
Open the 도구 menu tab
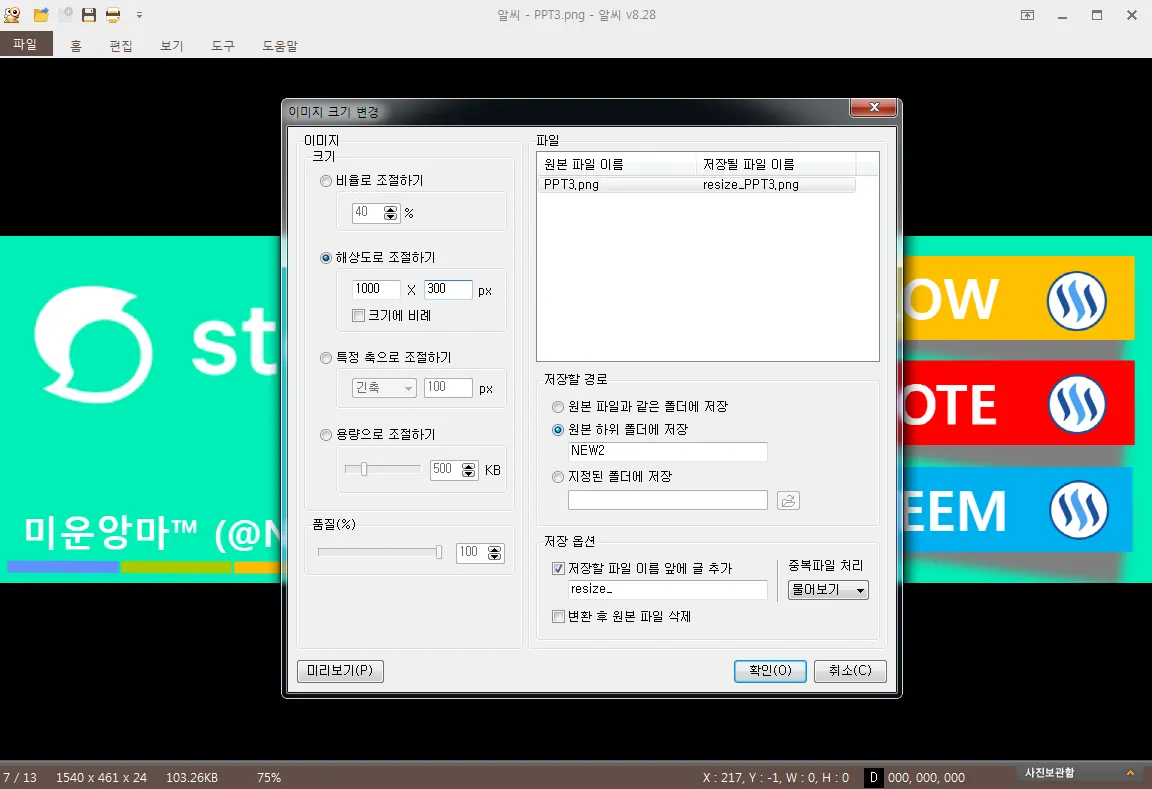[223, 46]
